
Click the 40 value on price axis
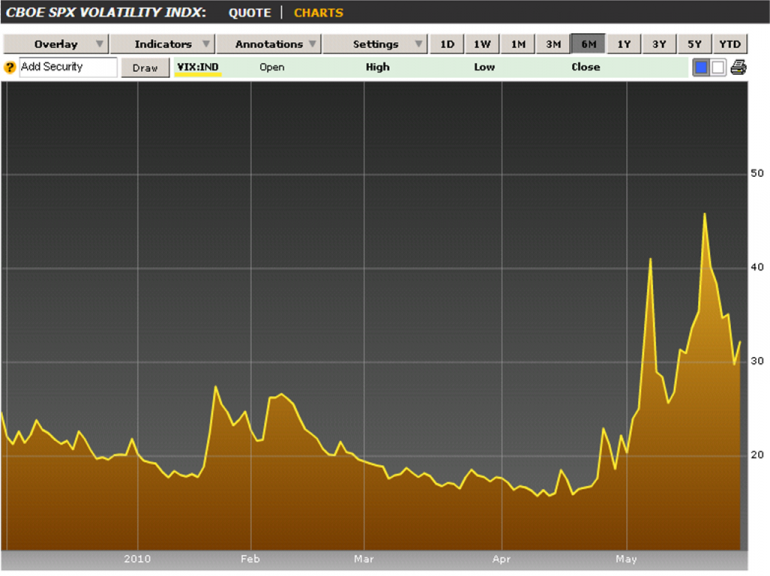(757, 267)
